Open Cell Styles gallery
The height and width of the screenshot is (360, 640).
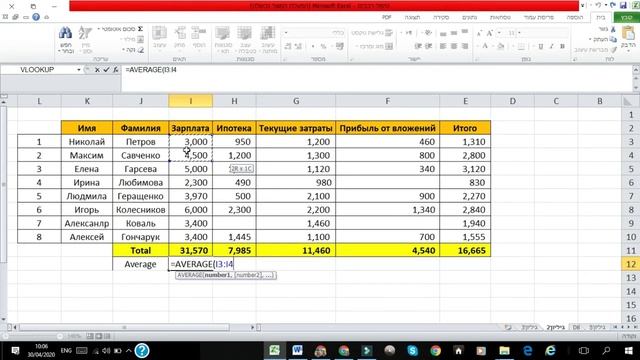(x=223, y=40)
